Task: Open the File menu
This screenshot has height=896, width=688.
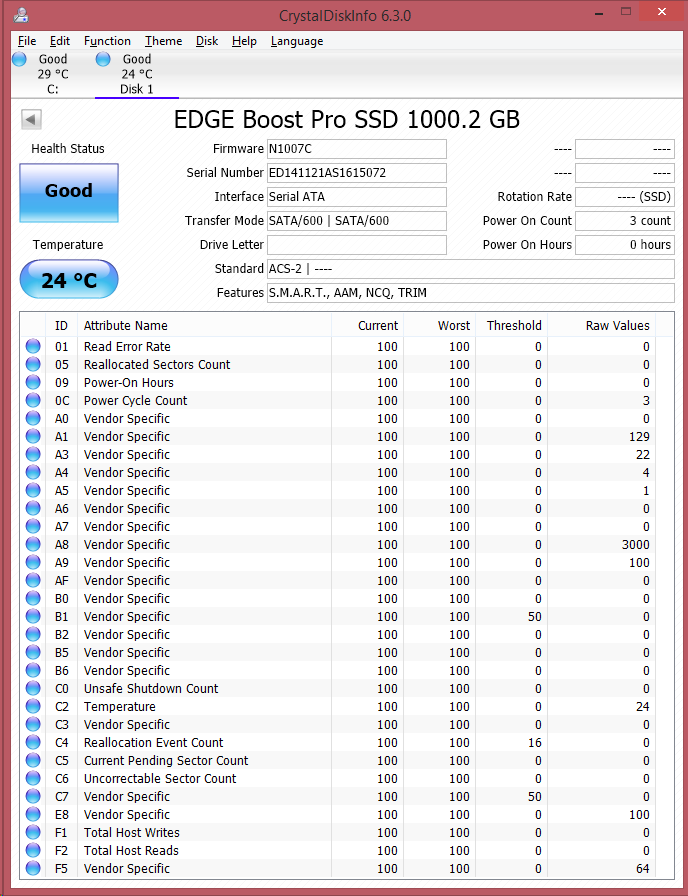Action: 27,41
